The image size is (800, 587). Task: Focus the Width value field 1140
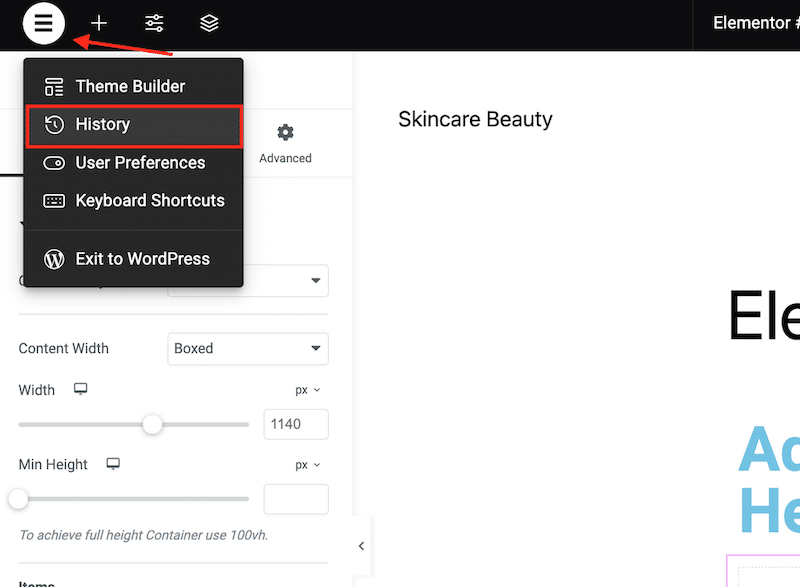(296, 424)
